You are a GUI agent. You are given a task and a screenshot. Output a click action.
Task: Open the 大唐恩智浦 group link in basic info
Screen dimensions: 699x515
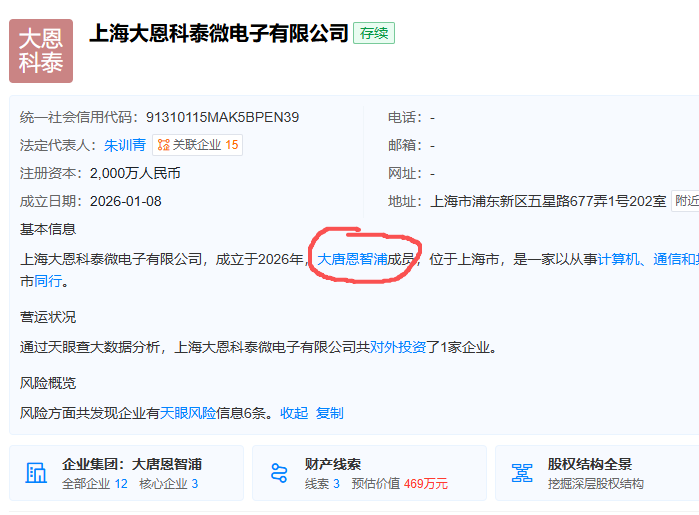point(352,259)
